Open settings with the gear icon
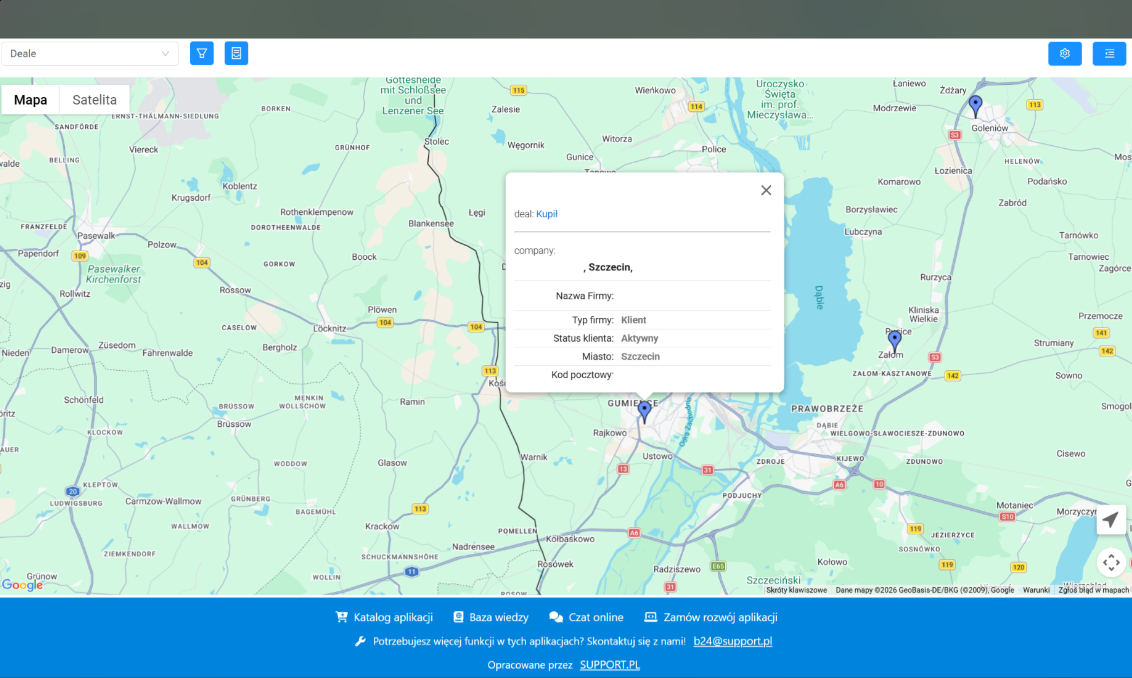 click(1064, 53)
